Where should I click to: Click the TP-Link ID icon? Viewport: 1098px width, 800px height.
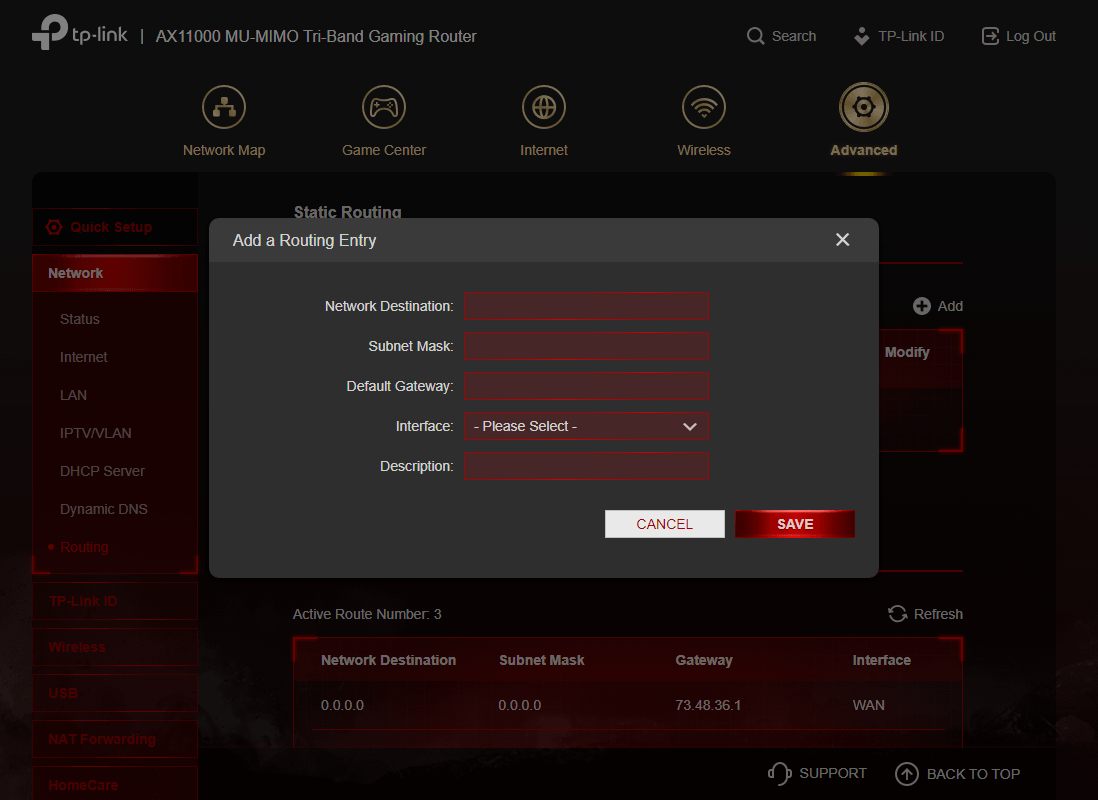point(861,36)
